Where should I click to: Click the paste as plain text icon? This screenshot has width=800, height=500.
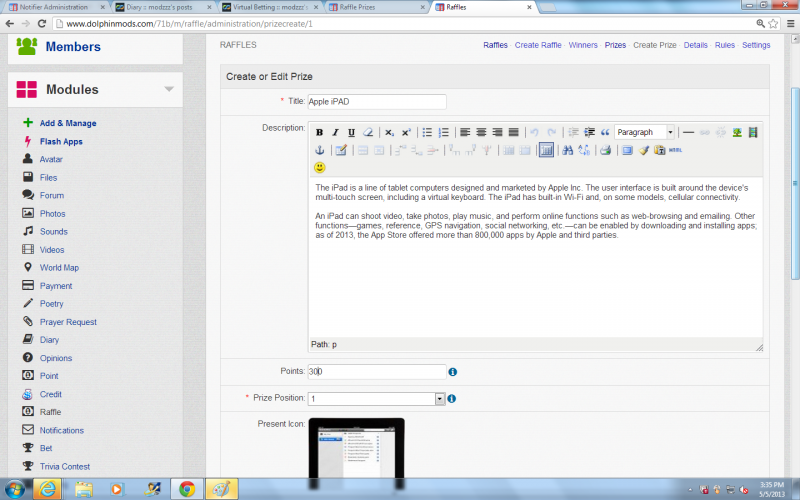659,150
